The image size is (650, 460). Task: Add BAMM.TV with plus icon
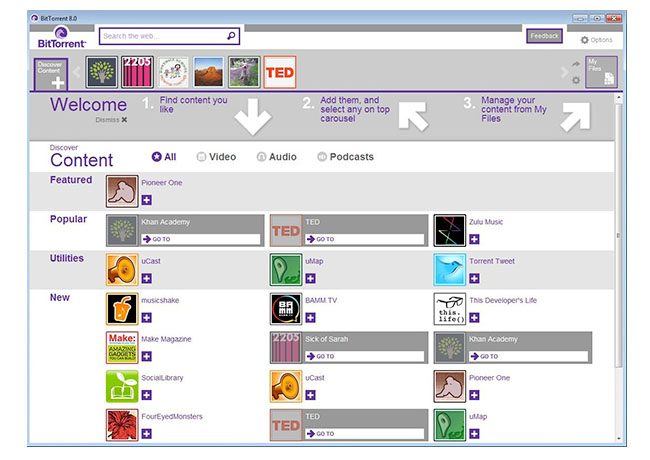[x=310, y=317]
